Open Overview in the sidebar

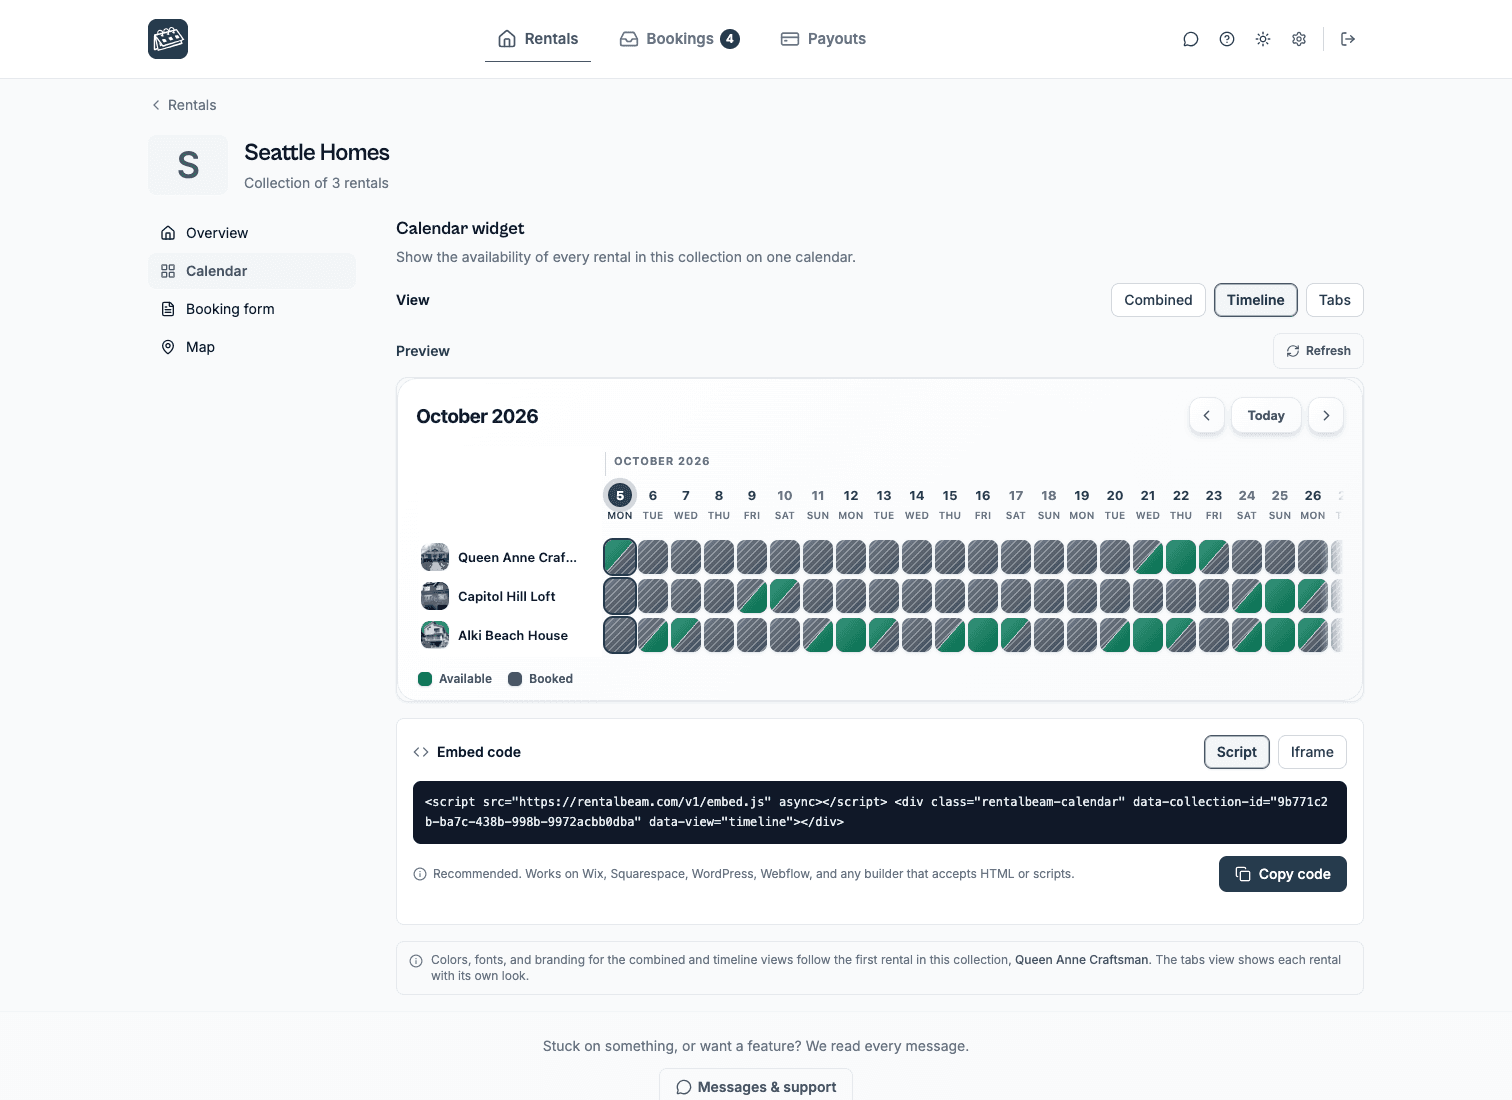(x=252, y=233)
